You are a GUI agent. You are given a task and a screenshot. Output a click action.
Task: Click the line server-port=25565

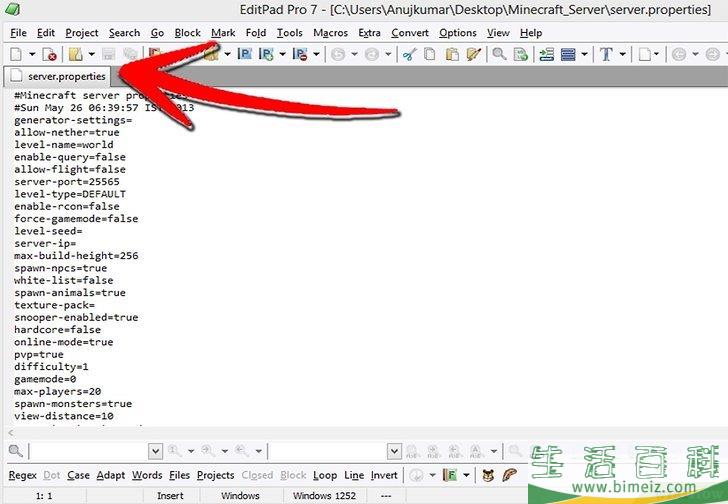tap(67, 181)
